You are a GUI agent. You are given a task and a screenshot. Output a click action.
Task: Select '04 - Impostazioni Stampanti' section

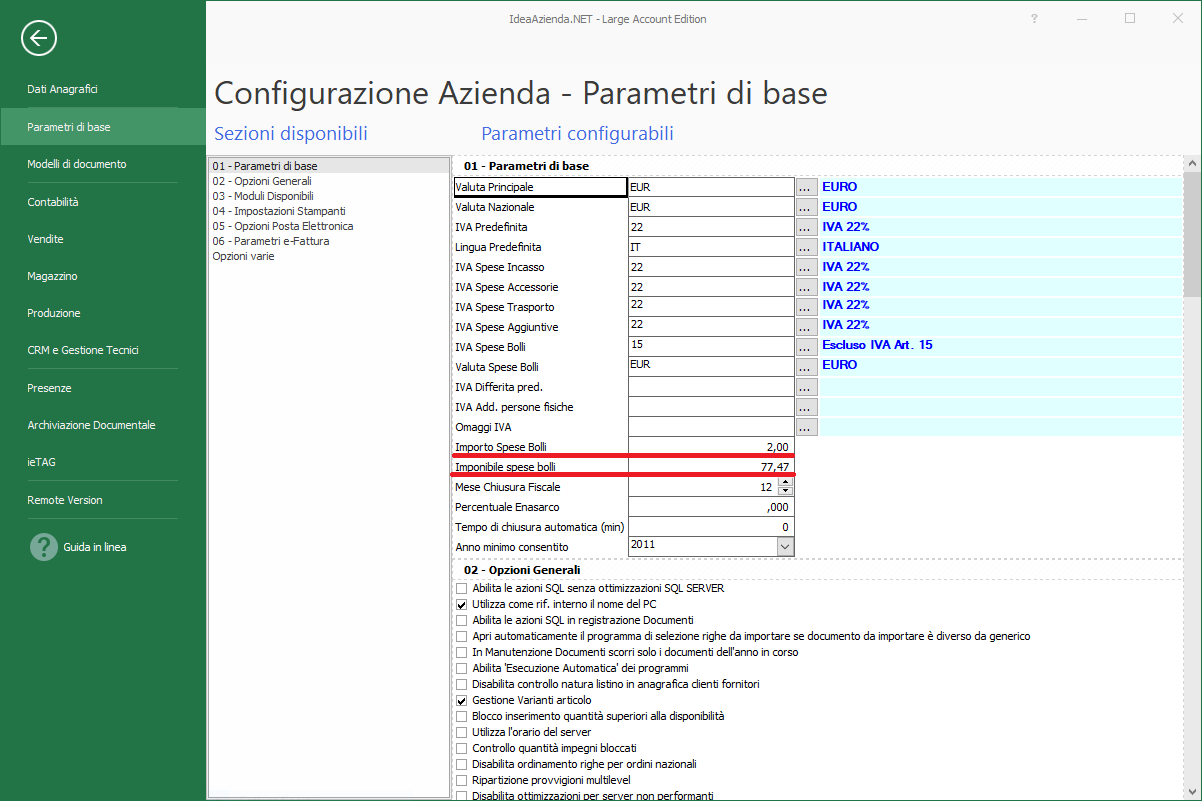(x=279, y=211)
